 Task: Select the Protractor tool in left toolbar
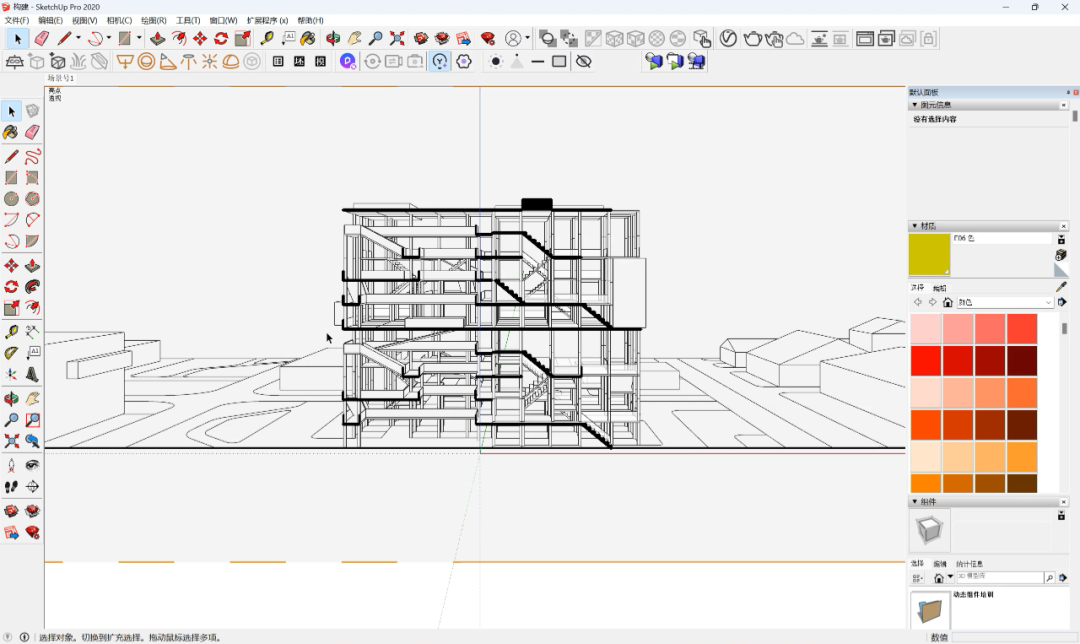[11, 353]
